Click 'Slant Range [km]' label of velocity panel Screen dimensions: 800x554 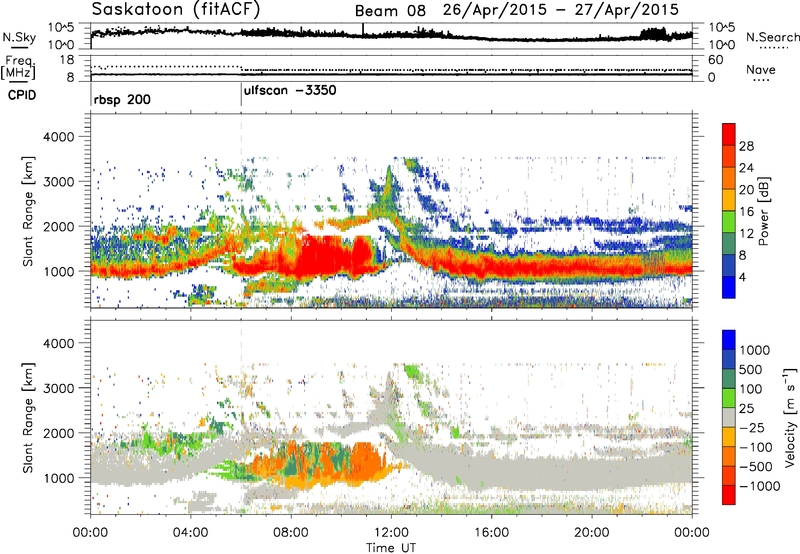click(x=29, y=417)
